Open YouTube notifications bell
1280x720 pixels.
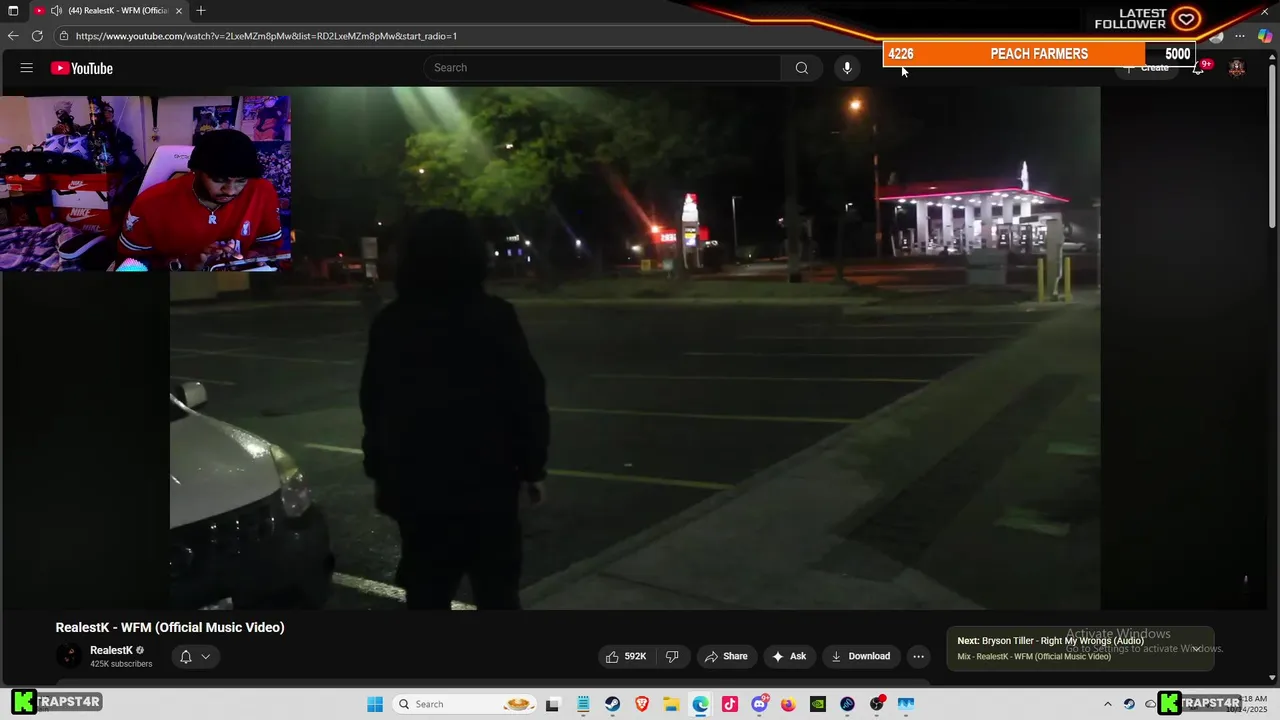pos(1198,68)
